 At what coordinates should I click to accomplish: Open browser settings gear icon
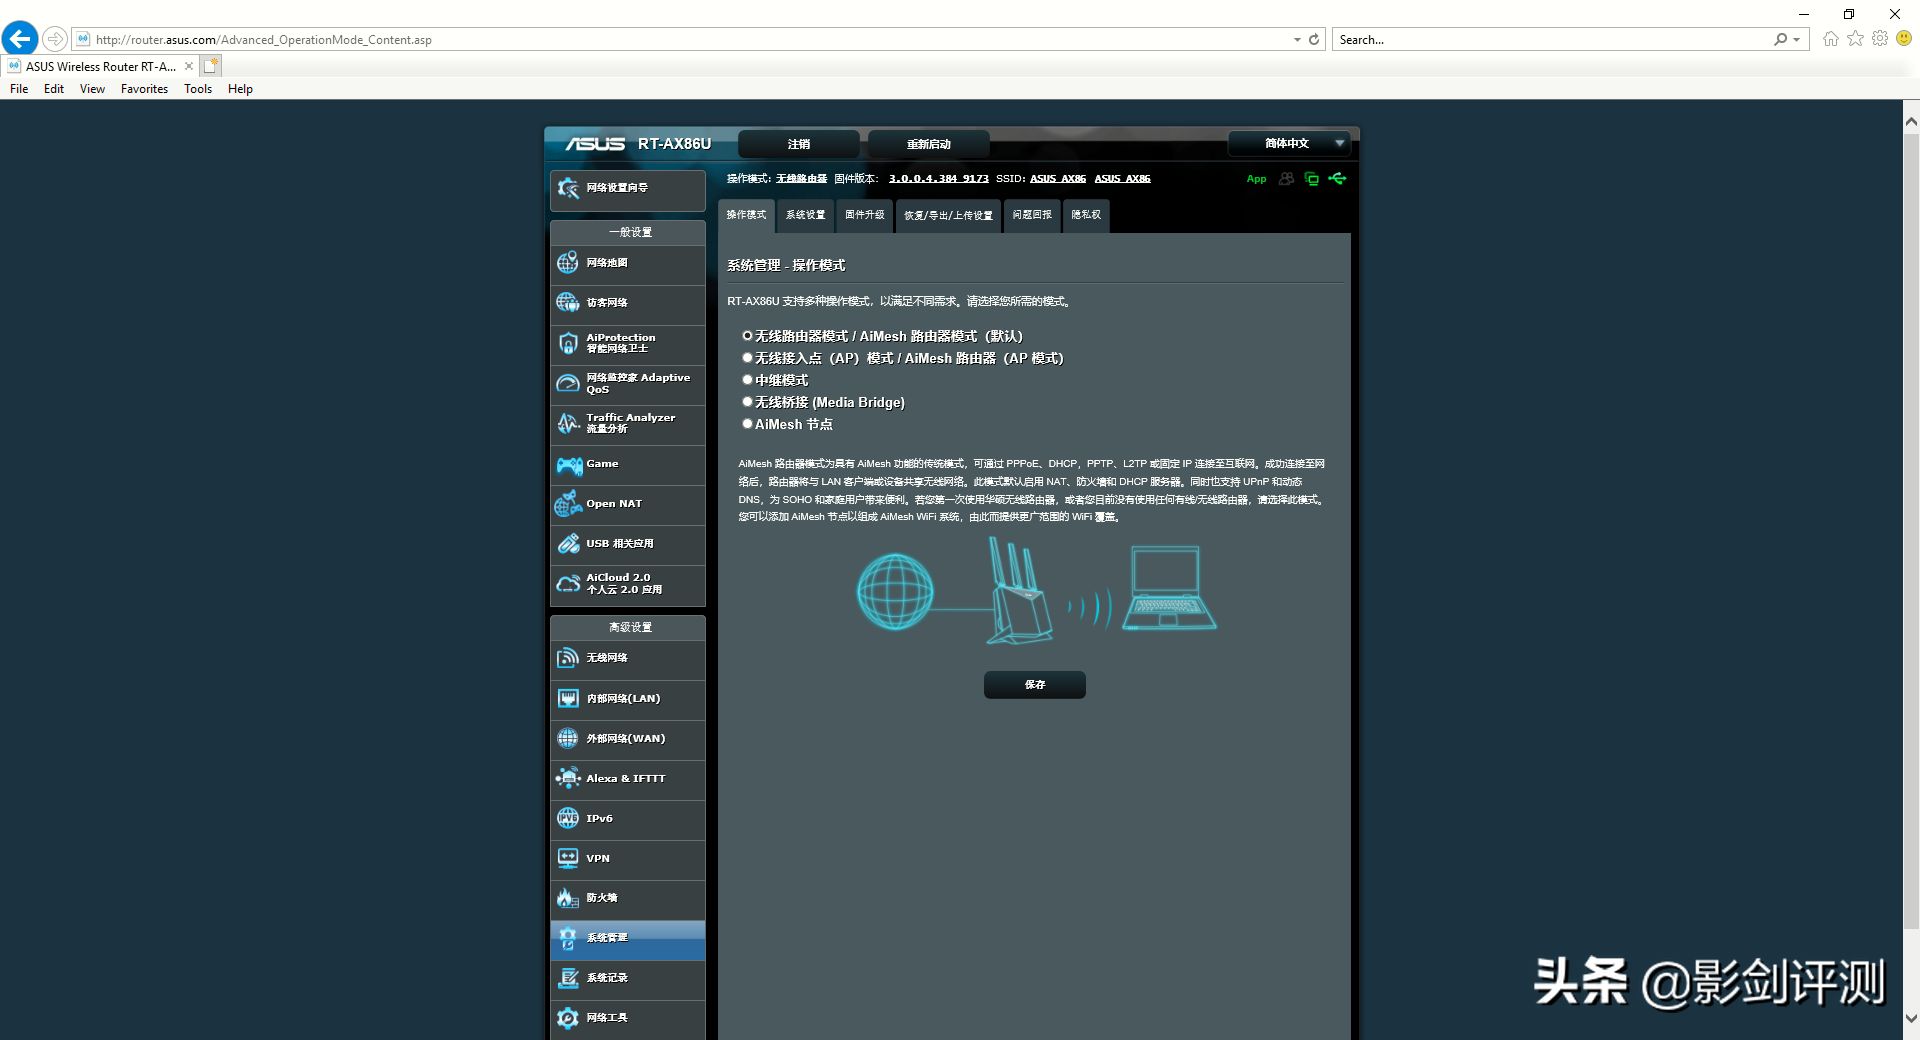[x=1880, y=39]
